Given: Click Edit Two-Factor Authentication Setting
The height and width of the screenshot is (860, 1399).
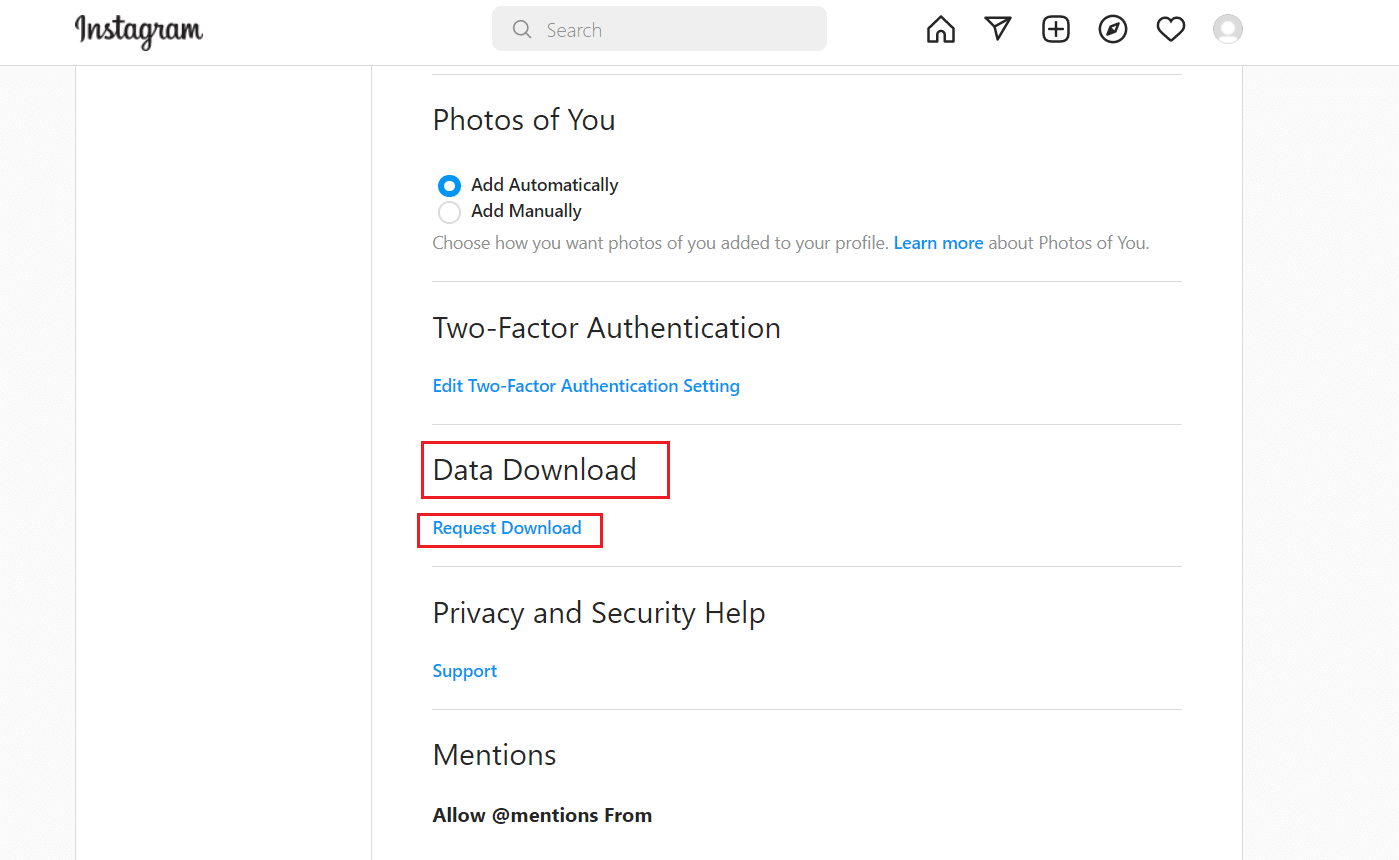Looking at the screenshot, I should (x=586, y=385).
